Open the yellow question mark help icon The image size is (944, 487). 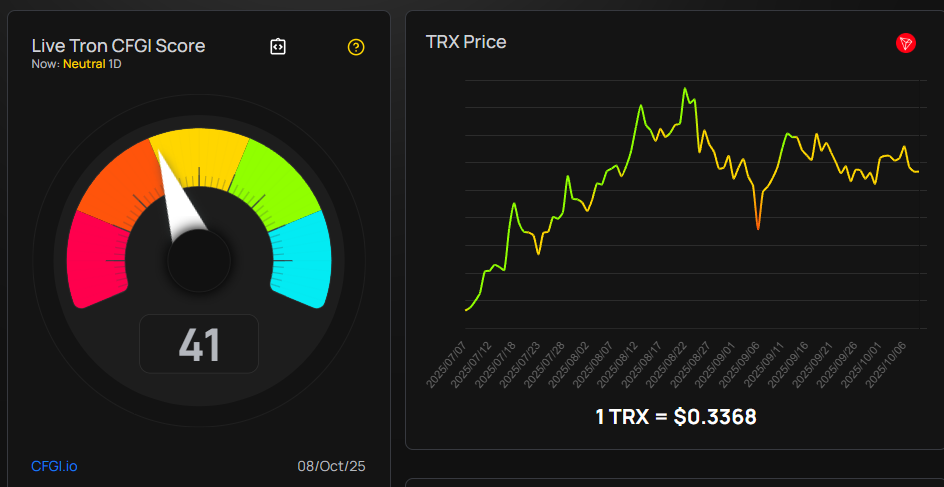356,46
